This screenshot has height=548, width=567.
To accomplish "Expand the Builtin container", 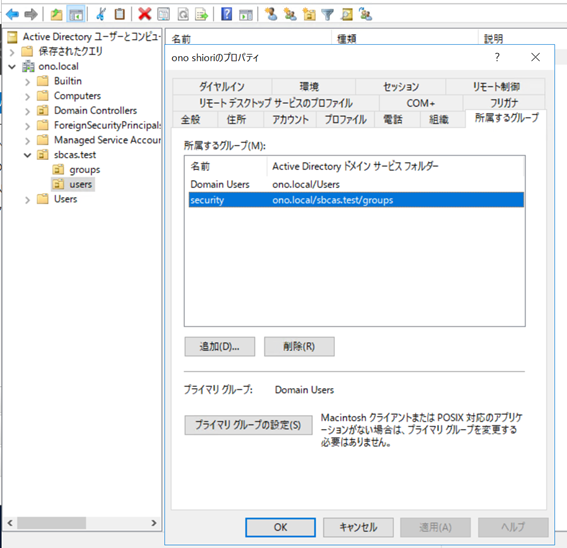I will (x=27, y=82).
